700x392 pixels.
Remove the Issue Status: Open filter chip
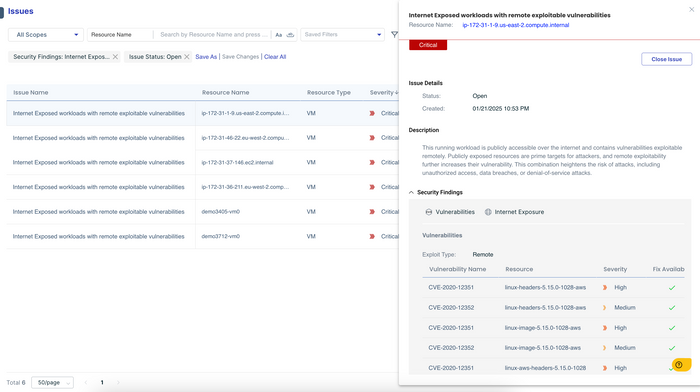point(187,57)
